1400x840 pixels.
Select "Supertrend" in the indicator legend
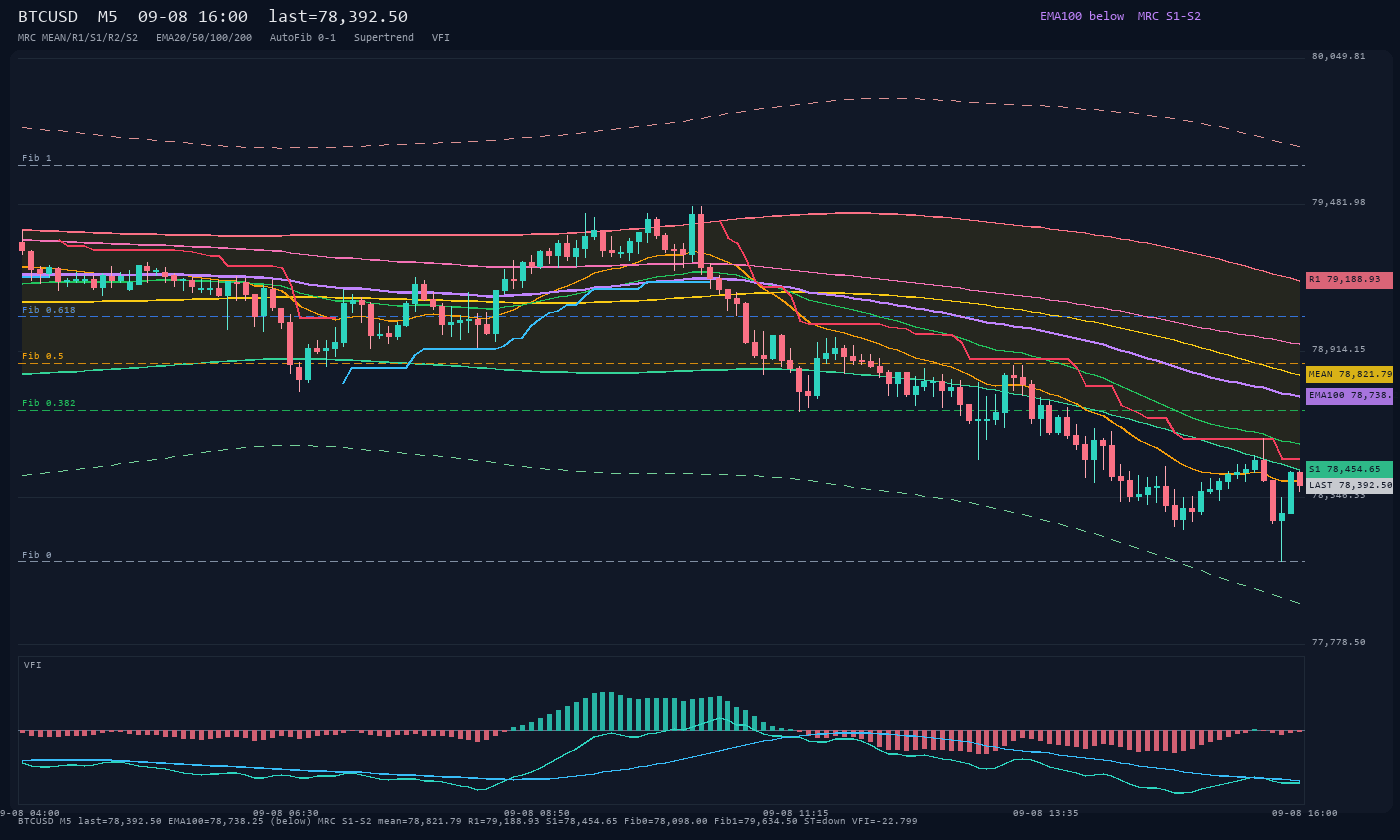[x=384, y=37]
